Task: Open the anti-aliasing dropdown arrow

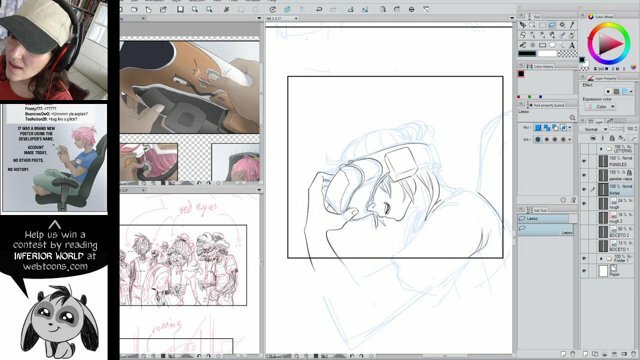Action: [x=571, y=139]
